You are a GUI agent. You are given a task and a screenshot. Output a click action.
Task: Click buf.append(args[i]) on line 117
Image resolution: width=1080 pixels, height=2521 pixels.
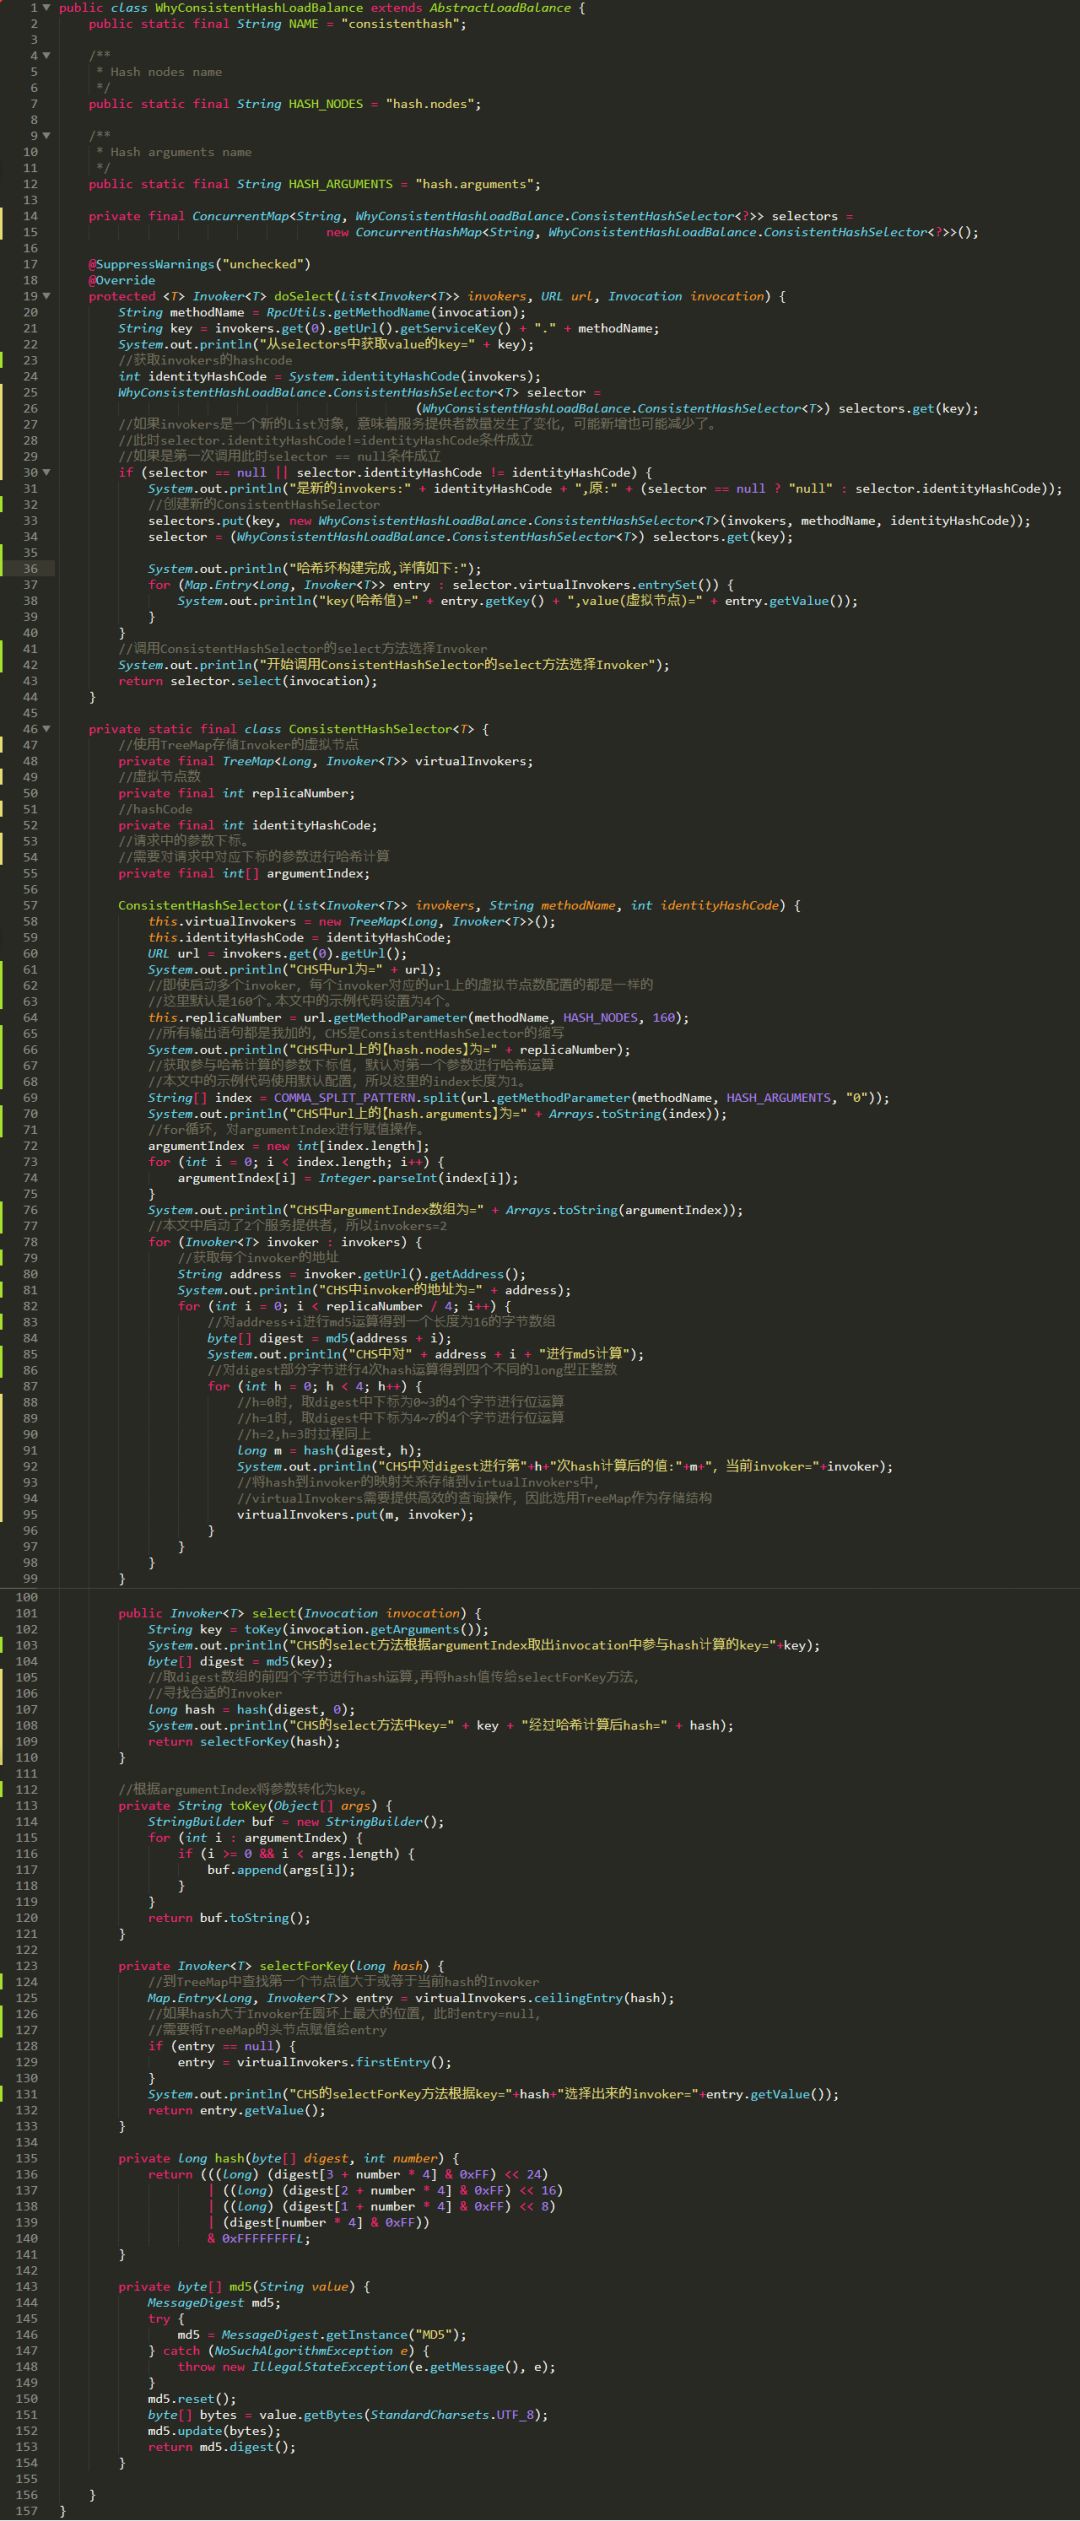click(x=281, y=1869)
